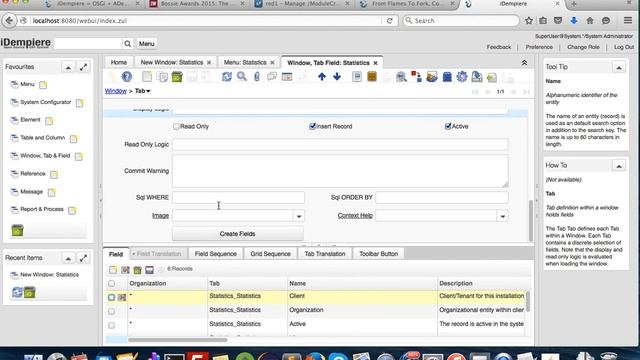Click the Feedback link
640x360 pixels.
click(498, 47)
